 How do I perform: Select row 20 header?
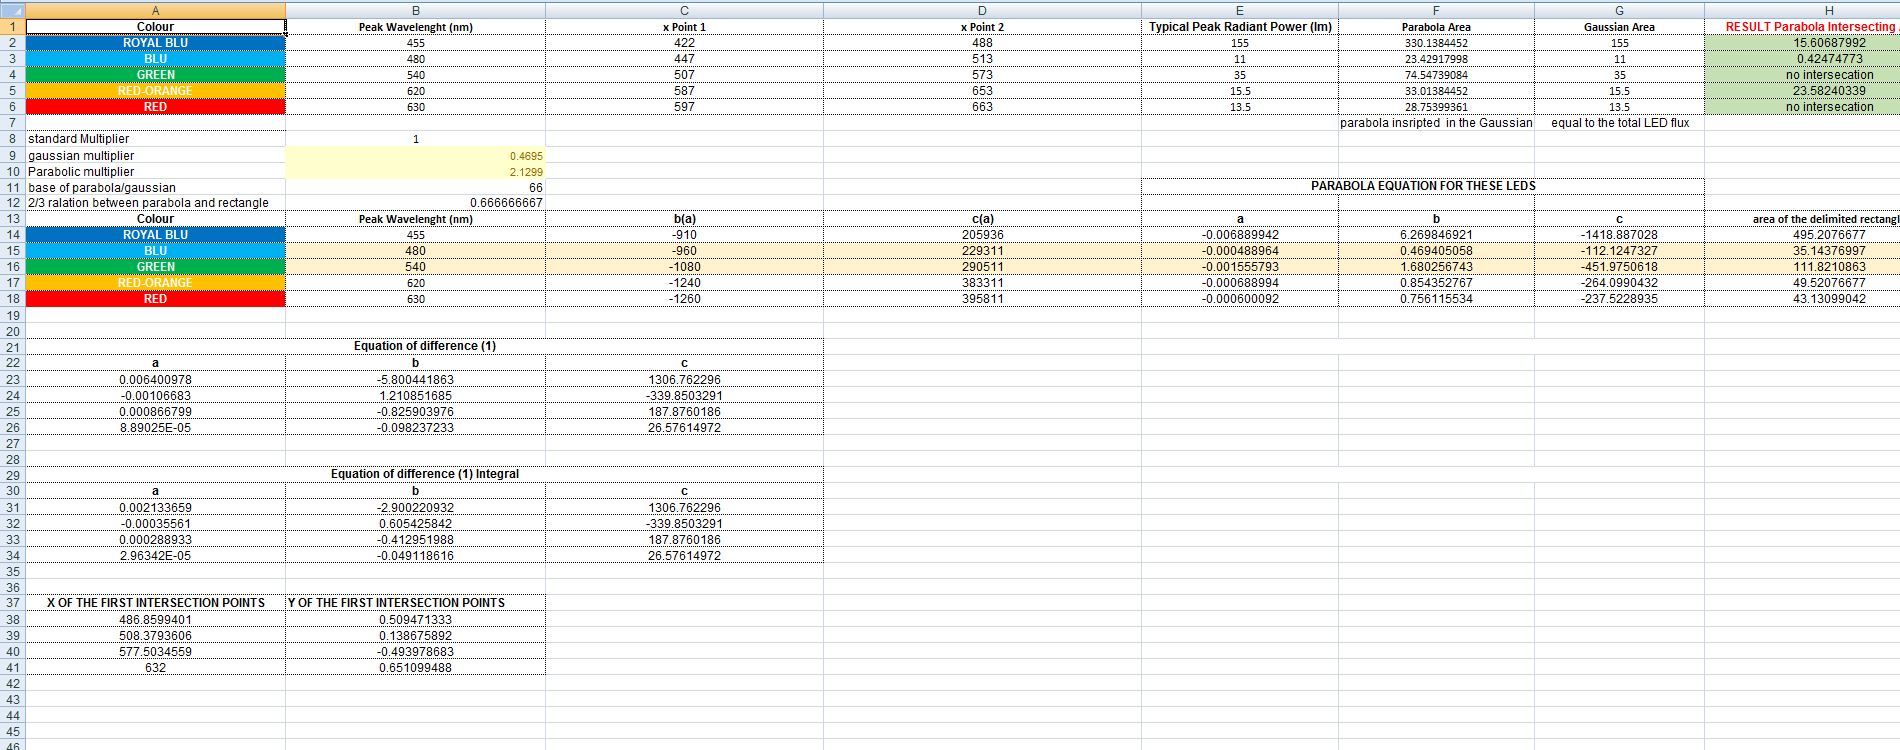pos(12,331)
